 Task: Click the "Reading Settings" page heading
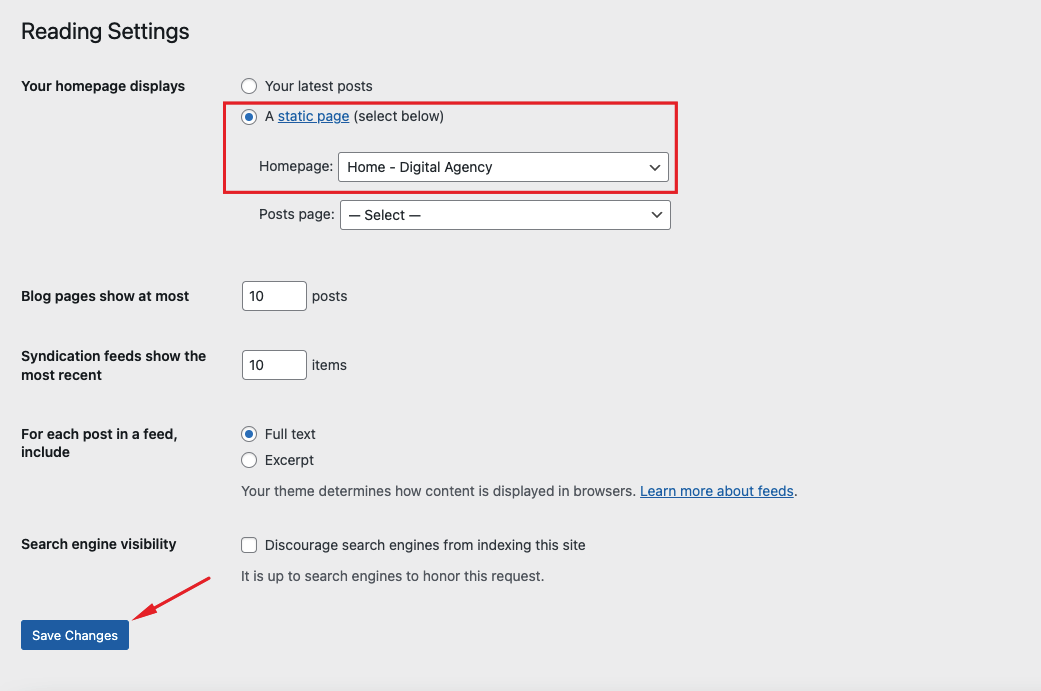coord(105,32)
